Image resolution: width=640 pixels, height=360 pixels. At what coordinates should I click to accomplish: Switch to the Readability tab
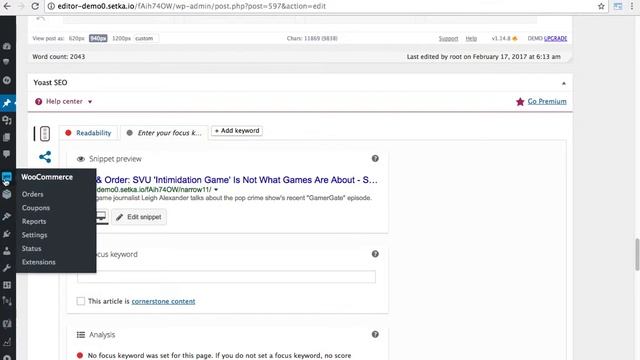[x=88, y=133]
